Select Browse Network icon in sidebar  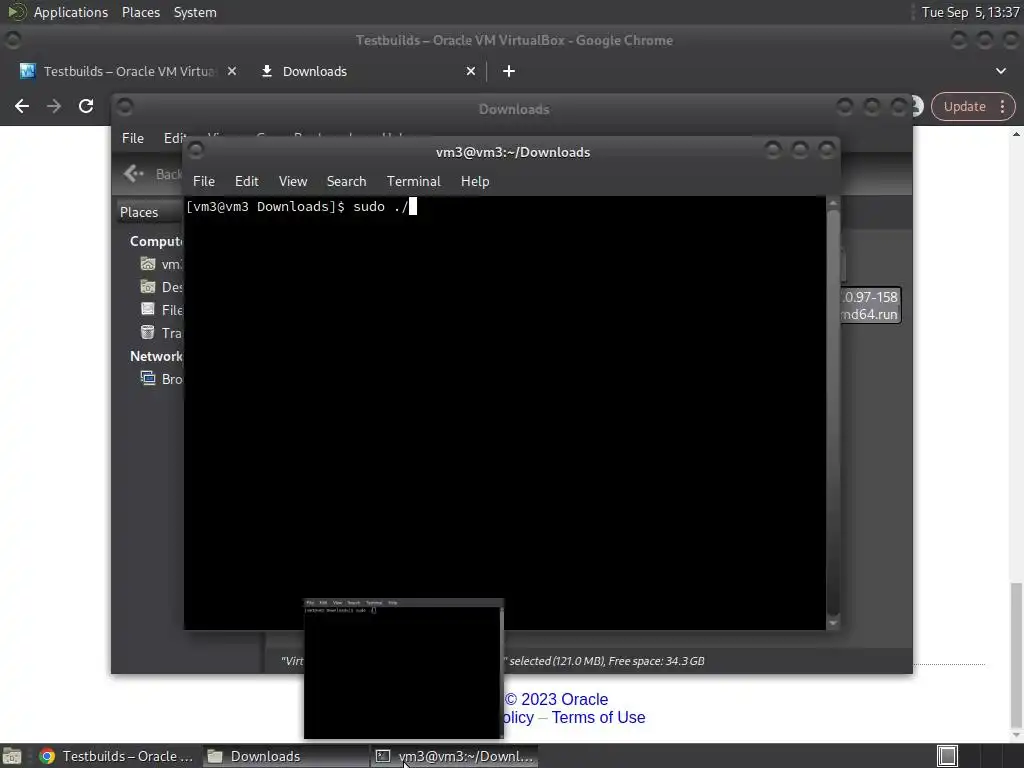click(148, 378)
